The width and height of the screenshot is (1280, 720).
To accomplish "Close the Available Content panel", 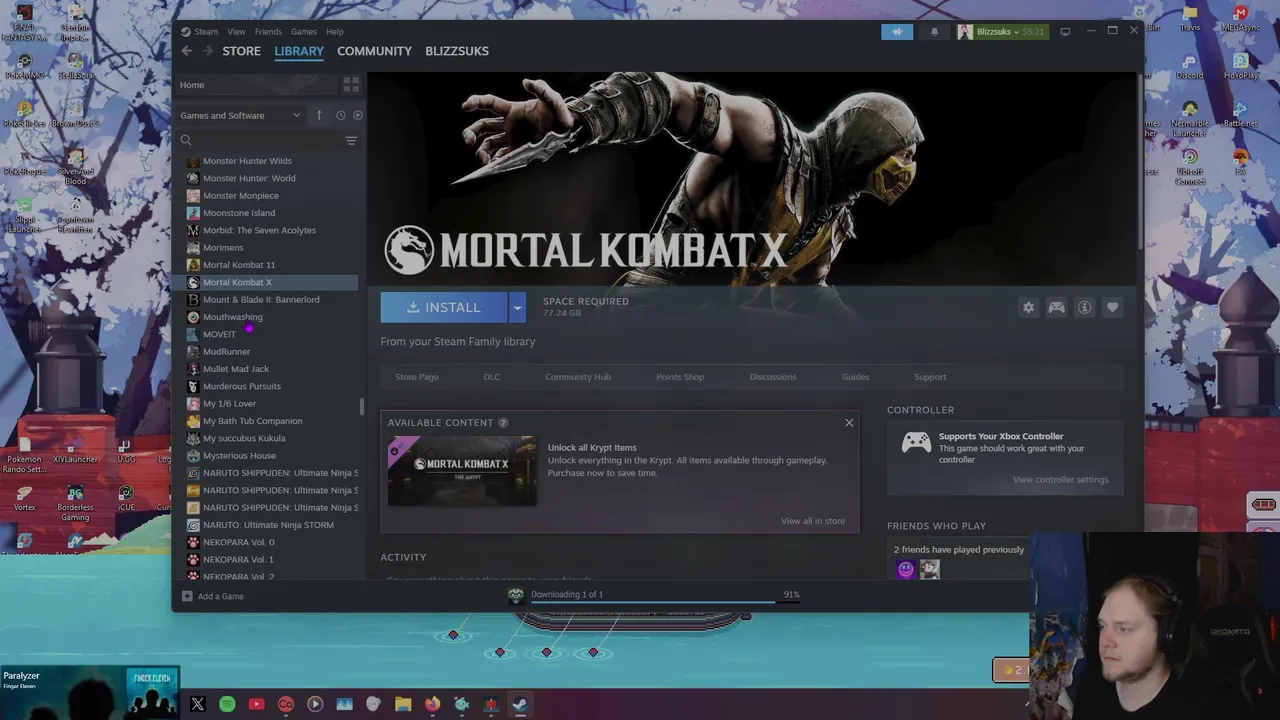I will (x=849, y=422).
